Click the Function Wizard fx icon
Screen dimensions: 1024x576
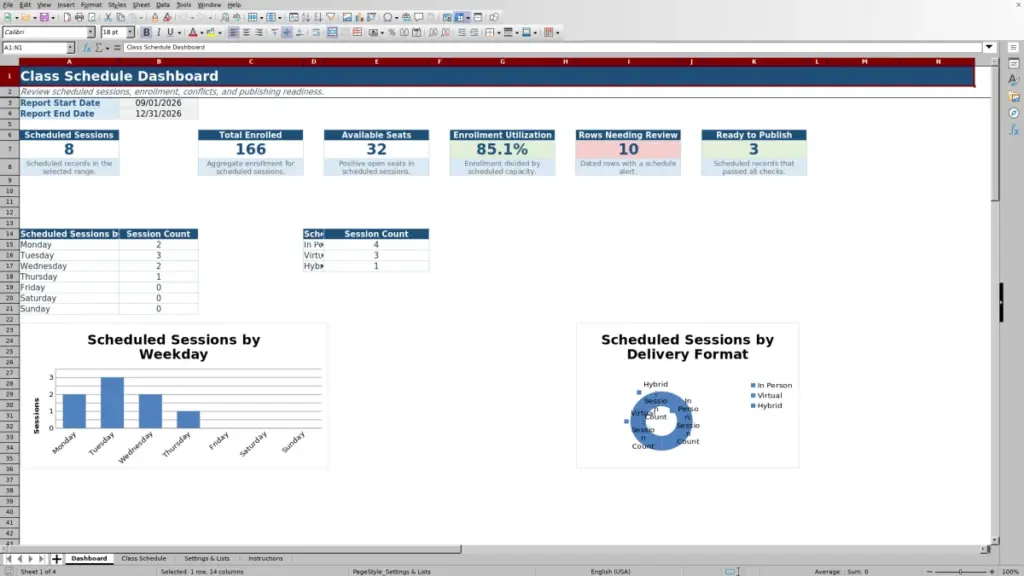(x=86, y=47)
